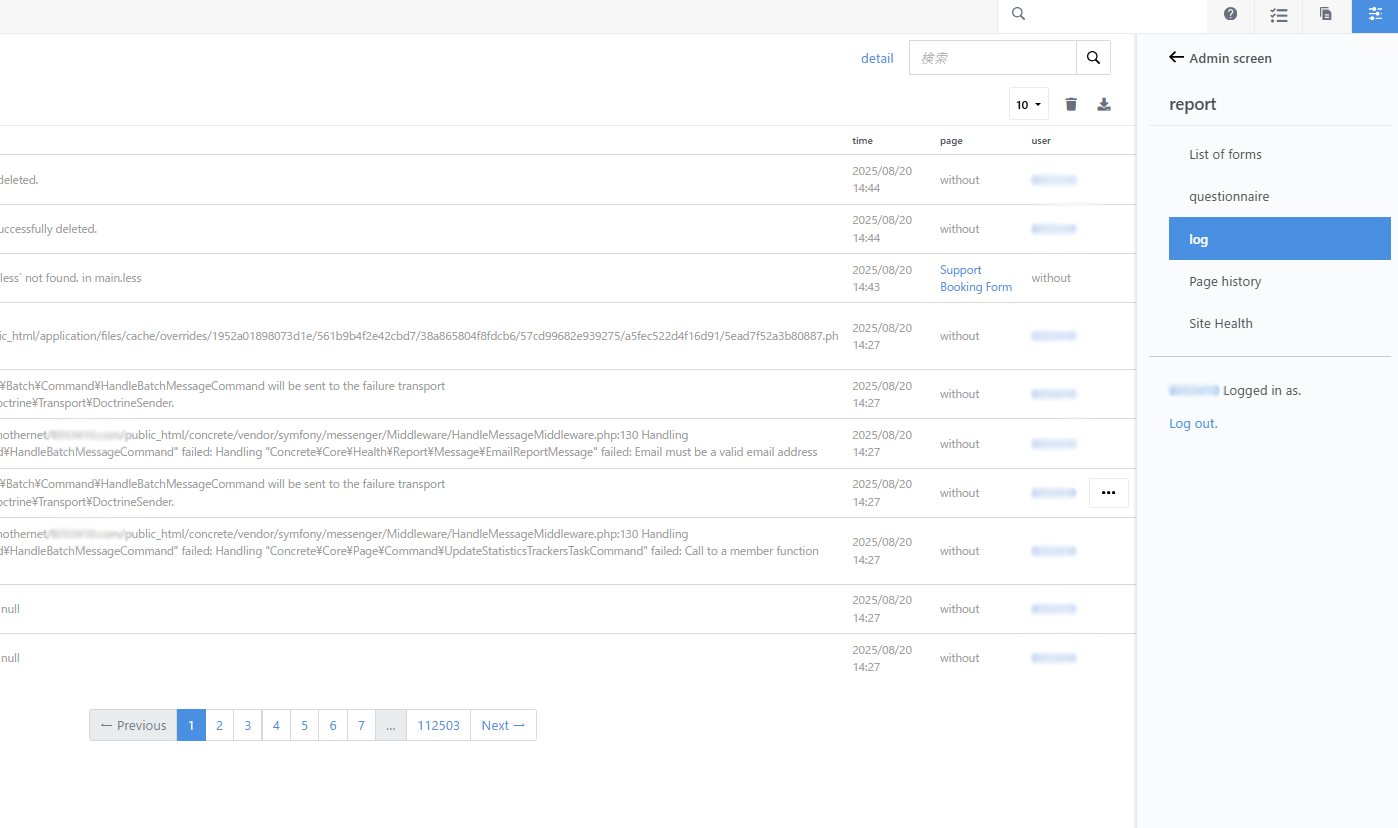Select List of forms in sidebar
The image size is (1398, 828).
pos(1225,154)
